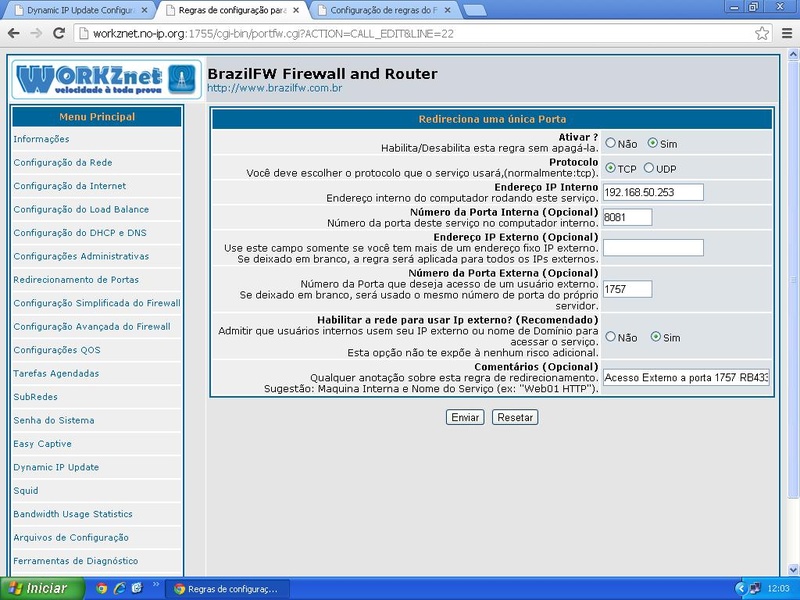The image size is (800, 600).
Task: Click the Comentários text field
Action: (x=686, y=378)
